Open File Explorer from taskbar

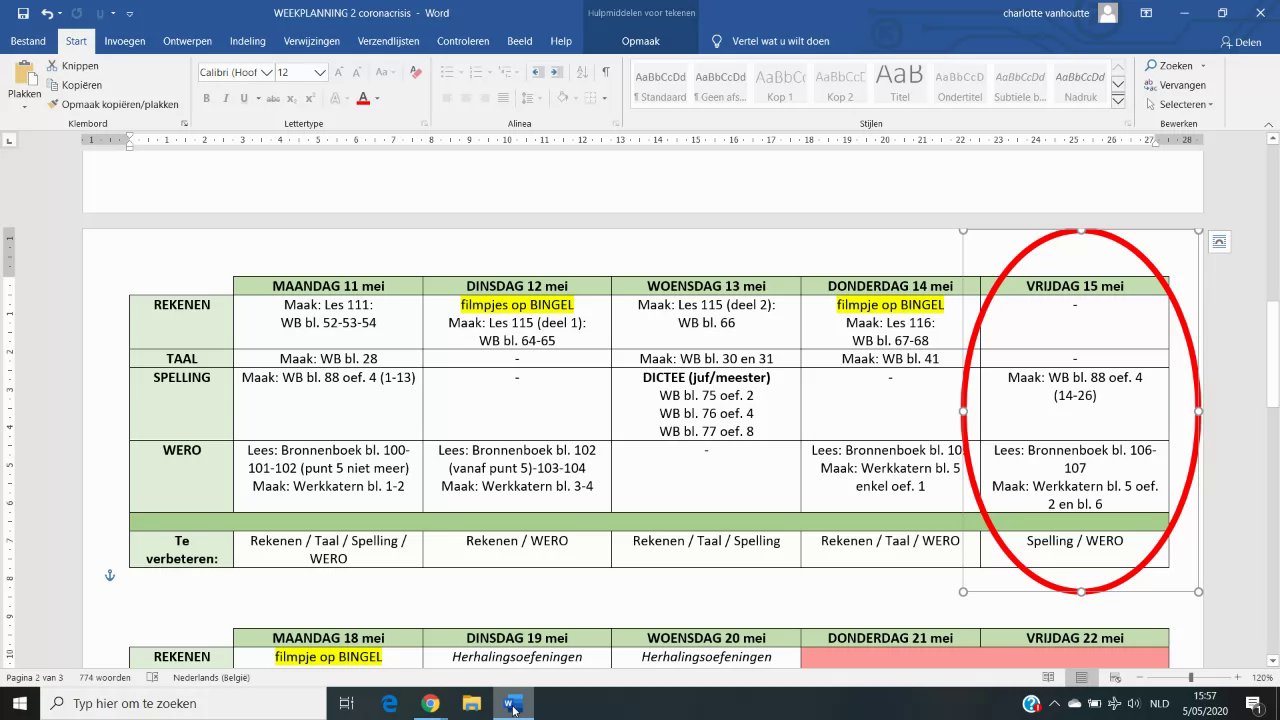471,704
